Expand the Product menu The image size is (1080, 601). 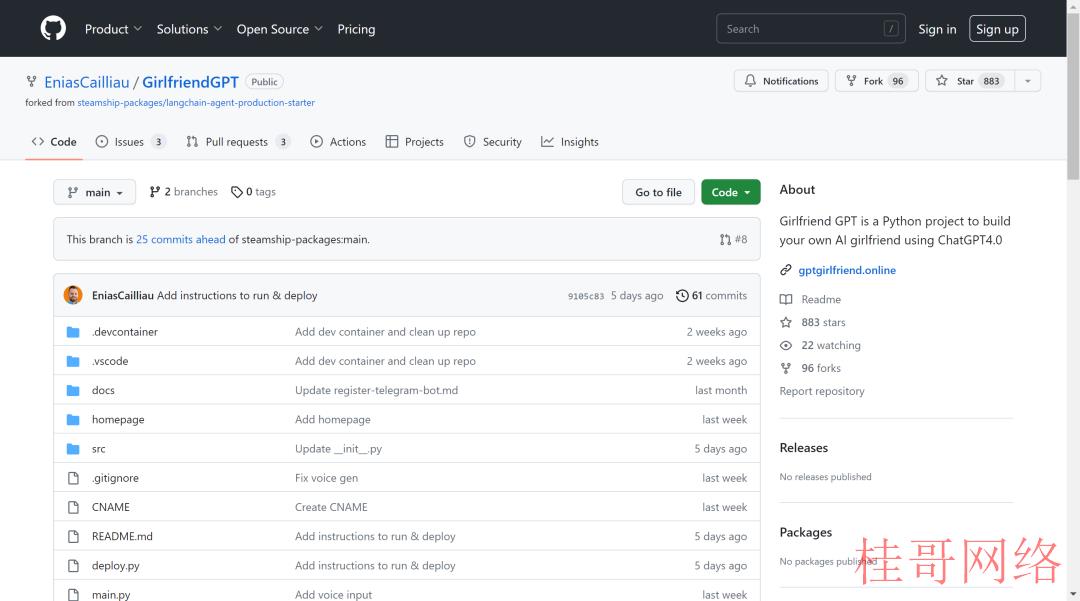(x=113, y=29)
